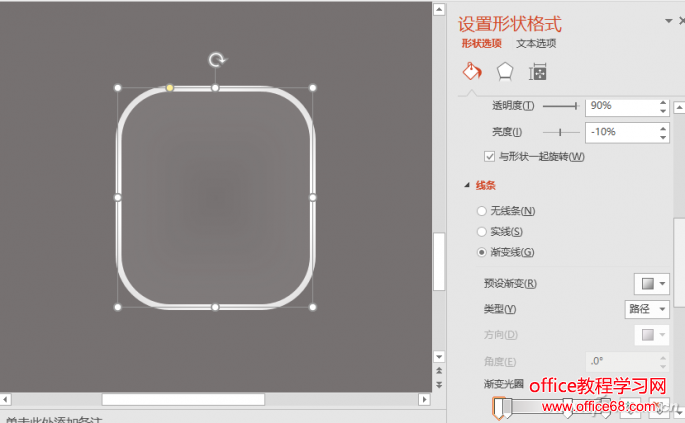685x423 pixels.
Task: Open the 预设渐变 preset dropdown
Action: coord(652,284)
